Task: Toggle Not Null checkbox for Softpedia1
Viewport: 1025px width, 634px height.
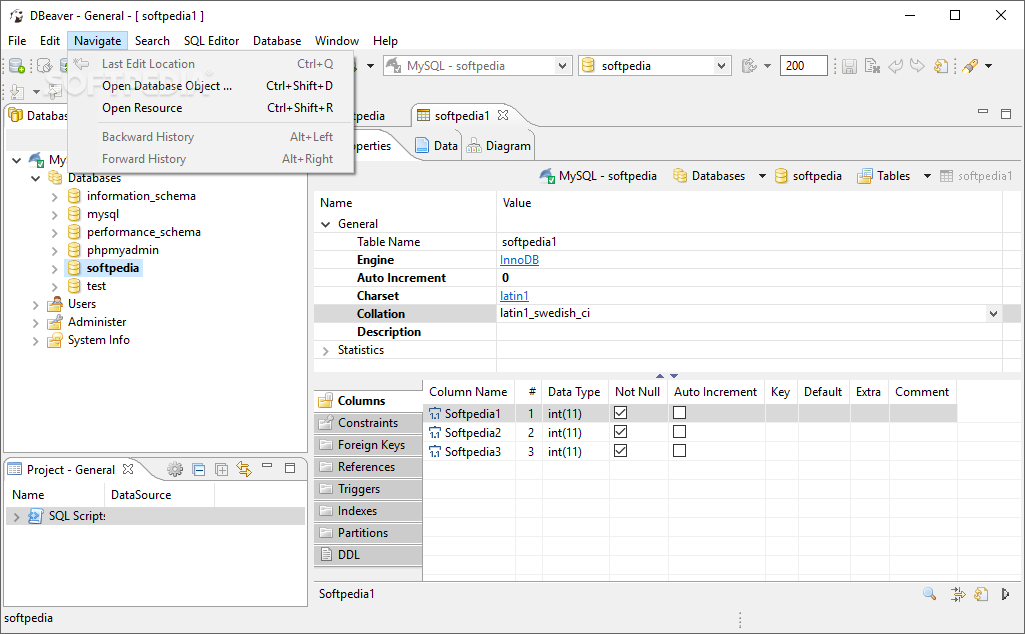Action: click(x=620, y=412)
